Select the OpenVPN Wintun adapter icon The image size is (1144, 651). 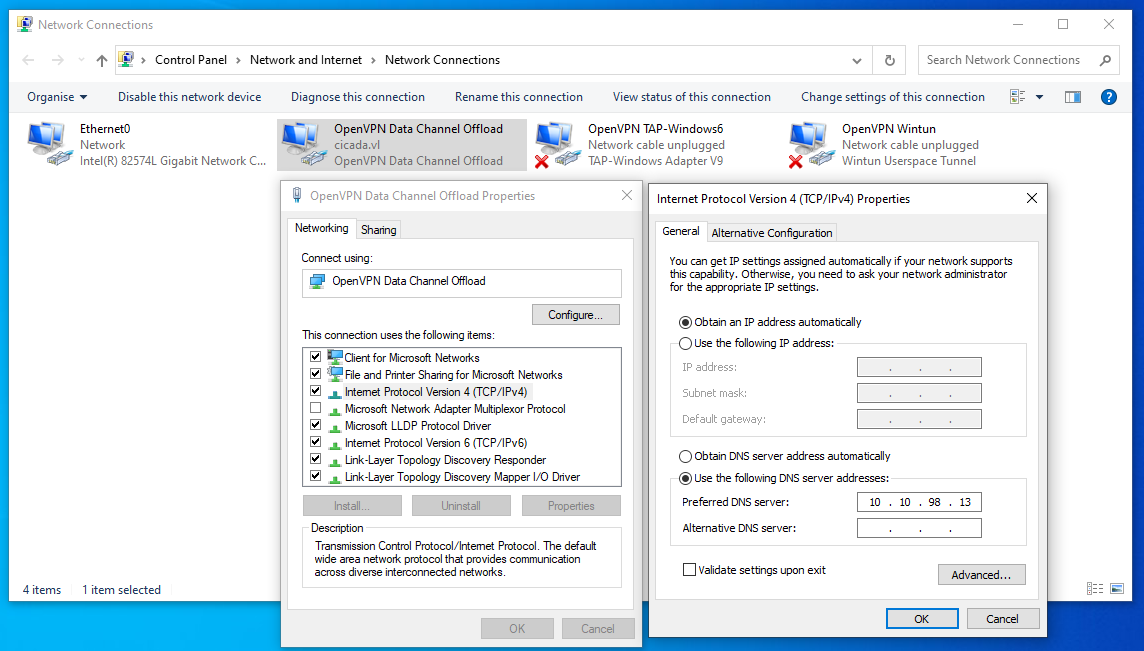pos(812,145)
